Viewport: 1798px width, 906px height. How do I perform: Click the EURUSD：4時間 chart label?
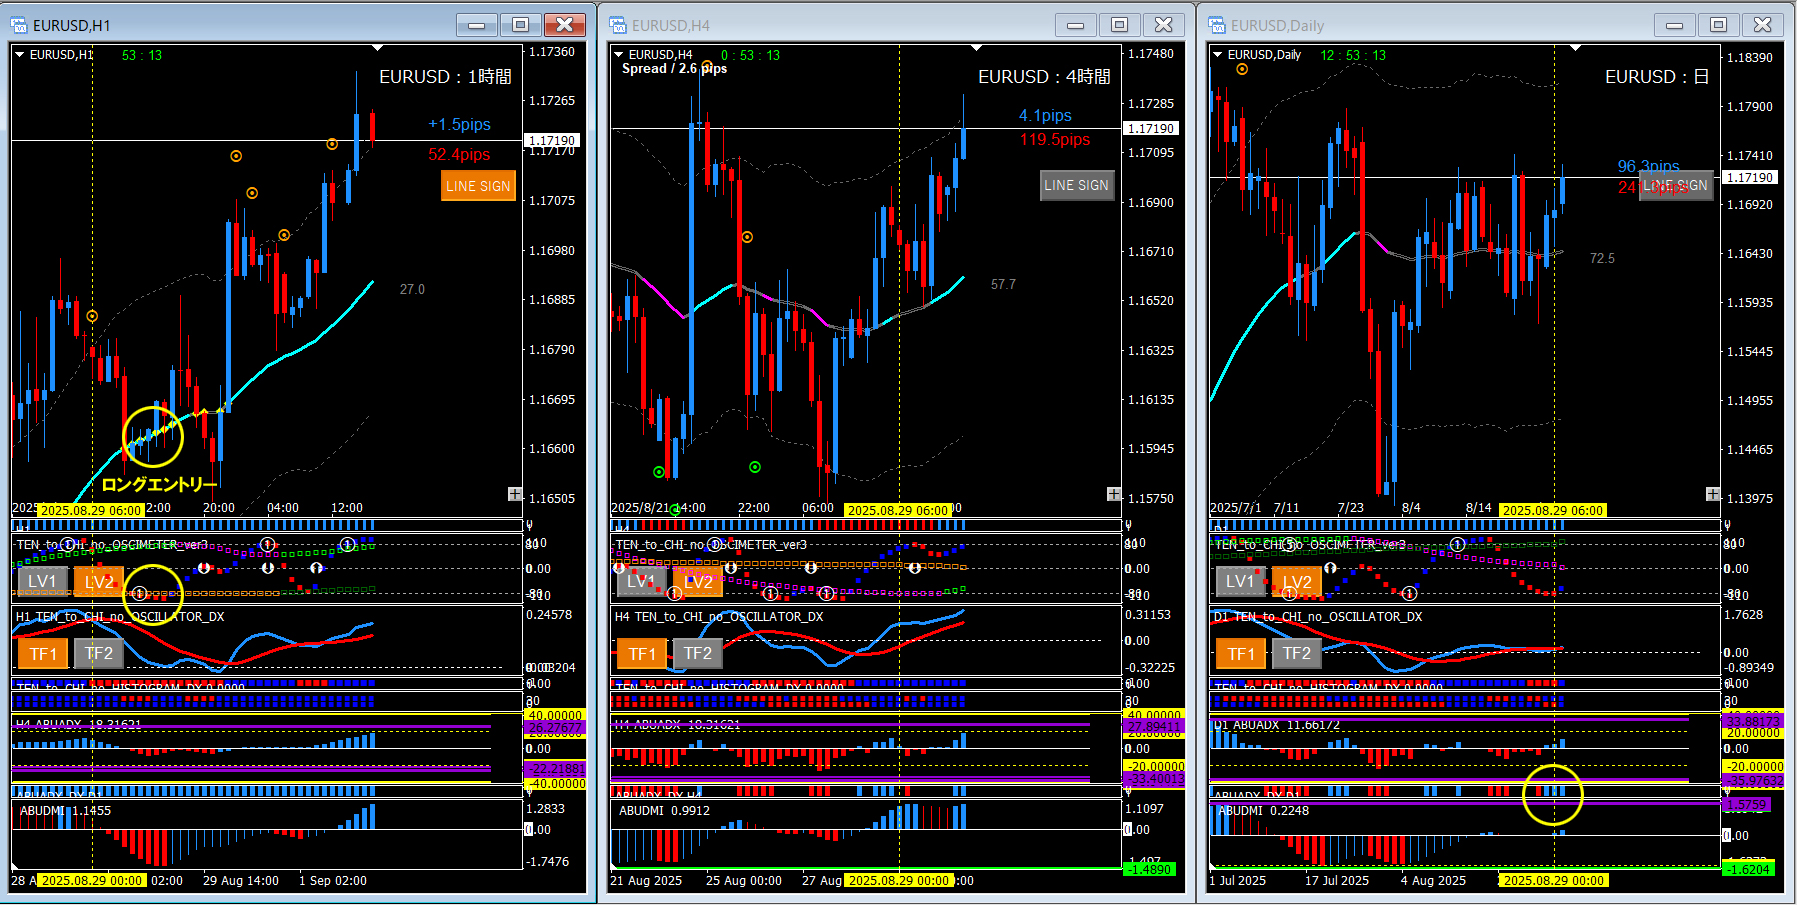pos(1044,77)
